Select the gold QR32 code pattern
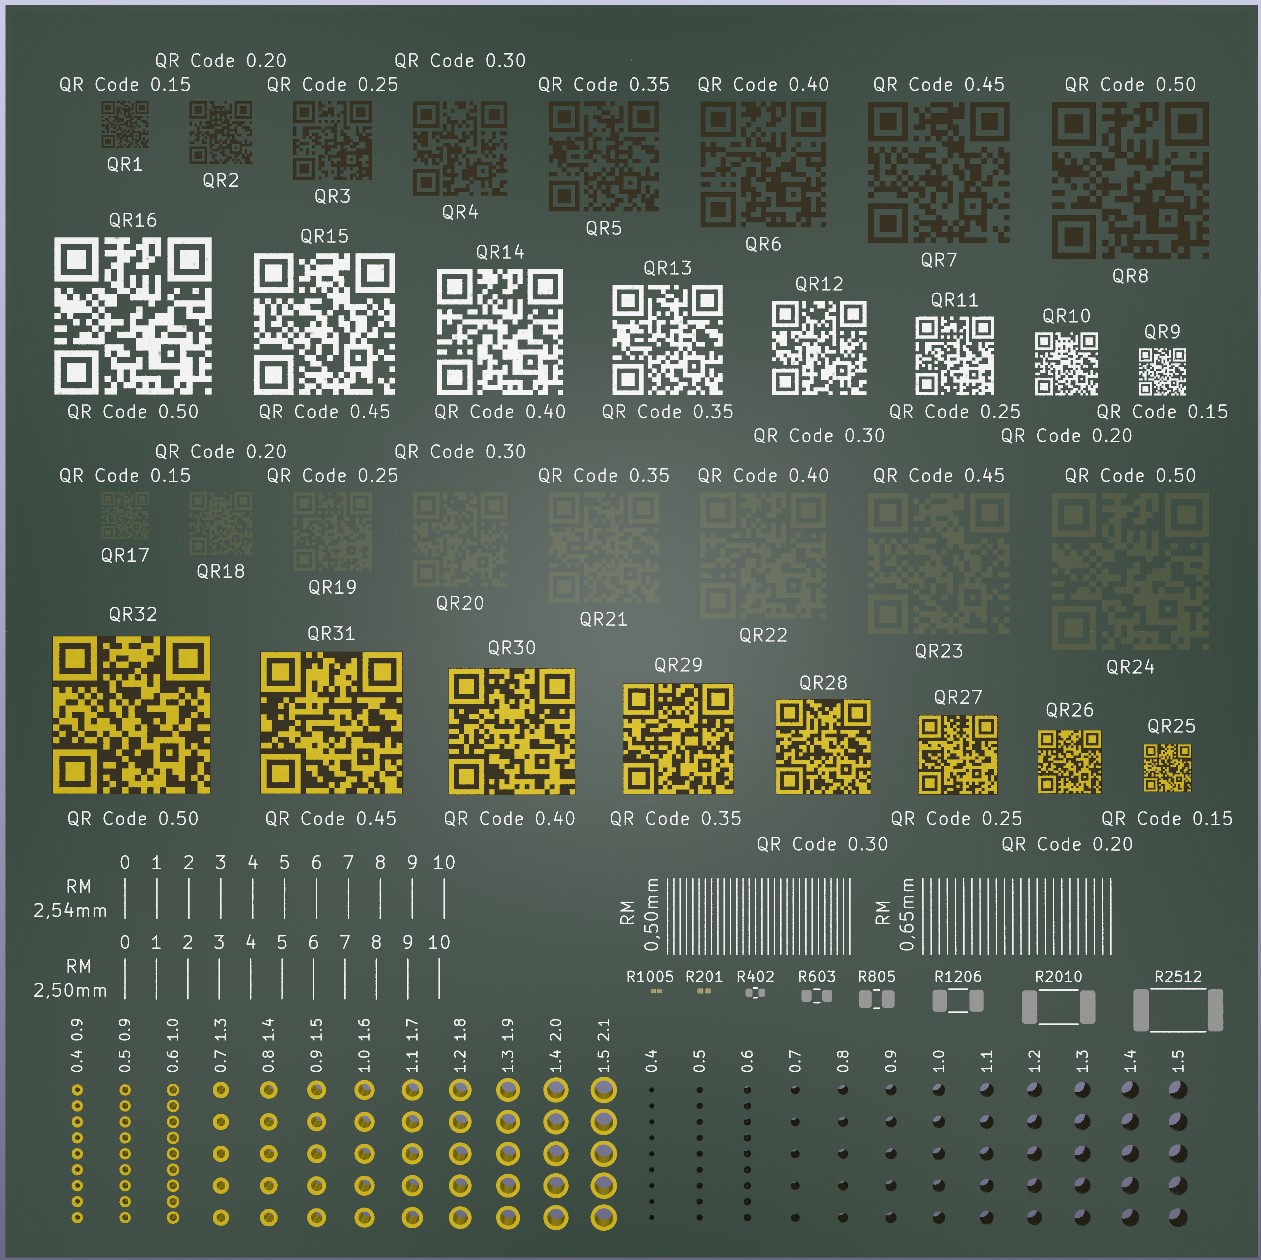This screenshot has width=1261, height=1260. click(x=132, y=715)
